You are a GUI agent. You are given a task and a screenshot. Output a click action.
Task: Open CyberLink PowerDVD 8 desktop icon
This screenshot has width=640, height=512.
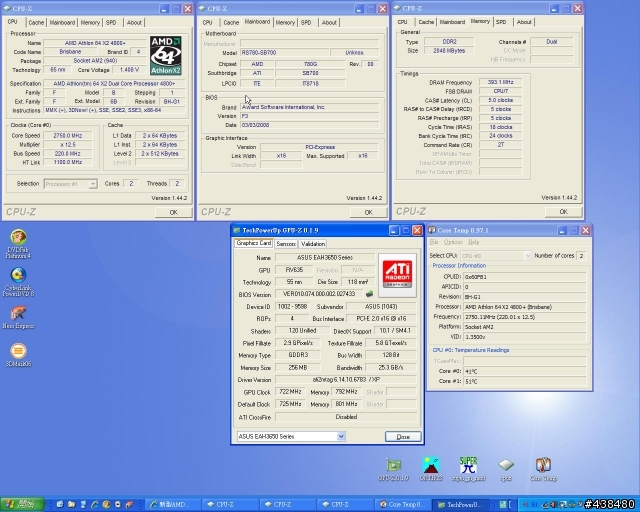click(x=18, y=282)
